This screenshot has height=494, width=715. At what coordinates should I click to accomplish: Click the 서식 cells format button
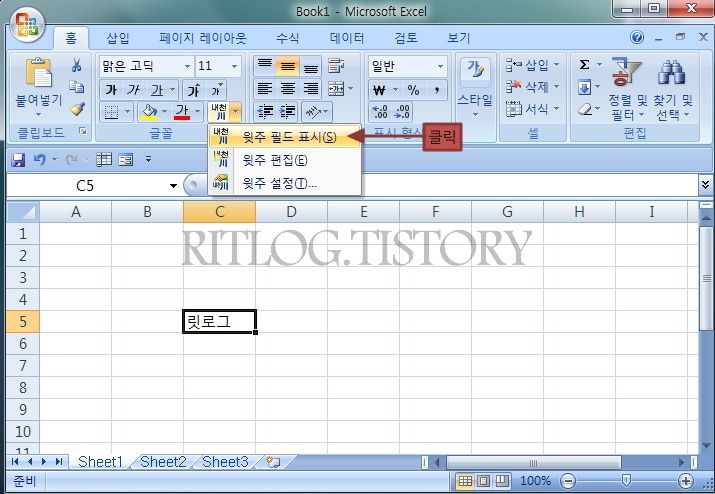tap(532, 109)
